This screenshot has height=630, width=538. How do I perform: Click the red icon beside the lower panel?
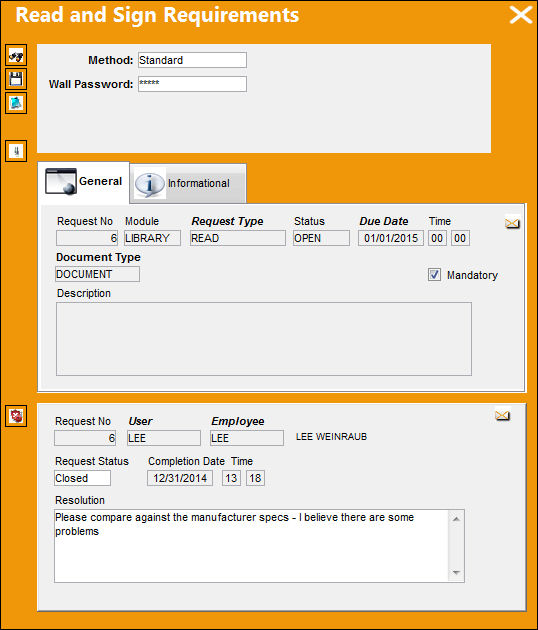(x=16, y=416)
